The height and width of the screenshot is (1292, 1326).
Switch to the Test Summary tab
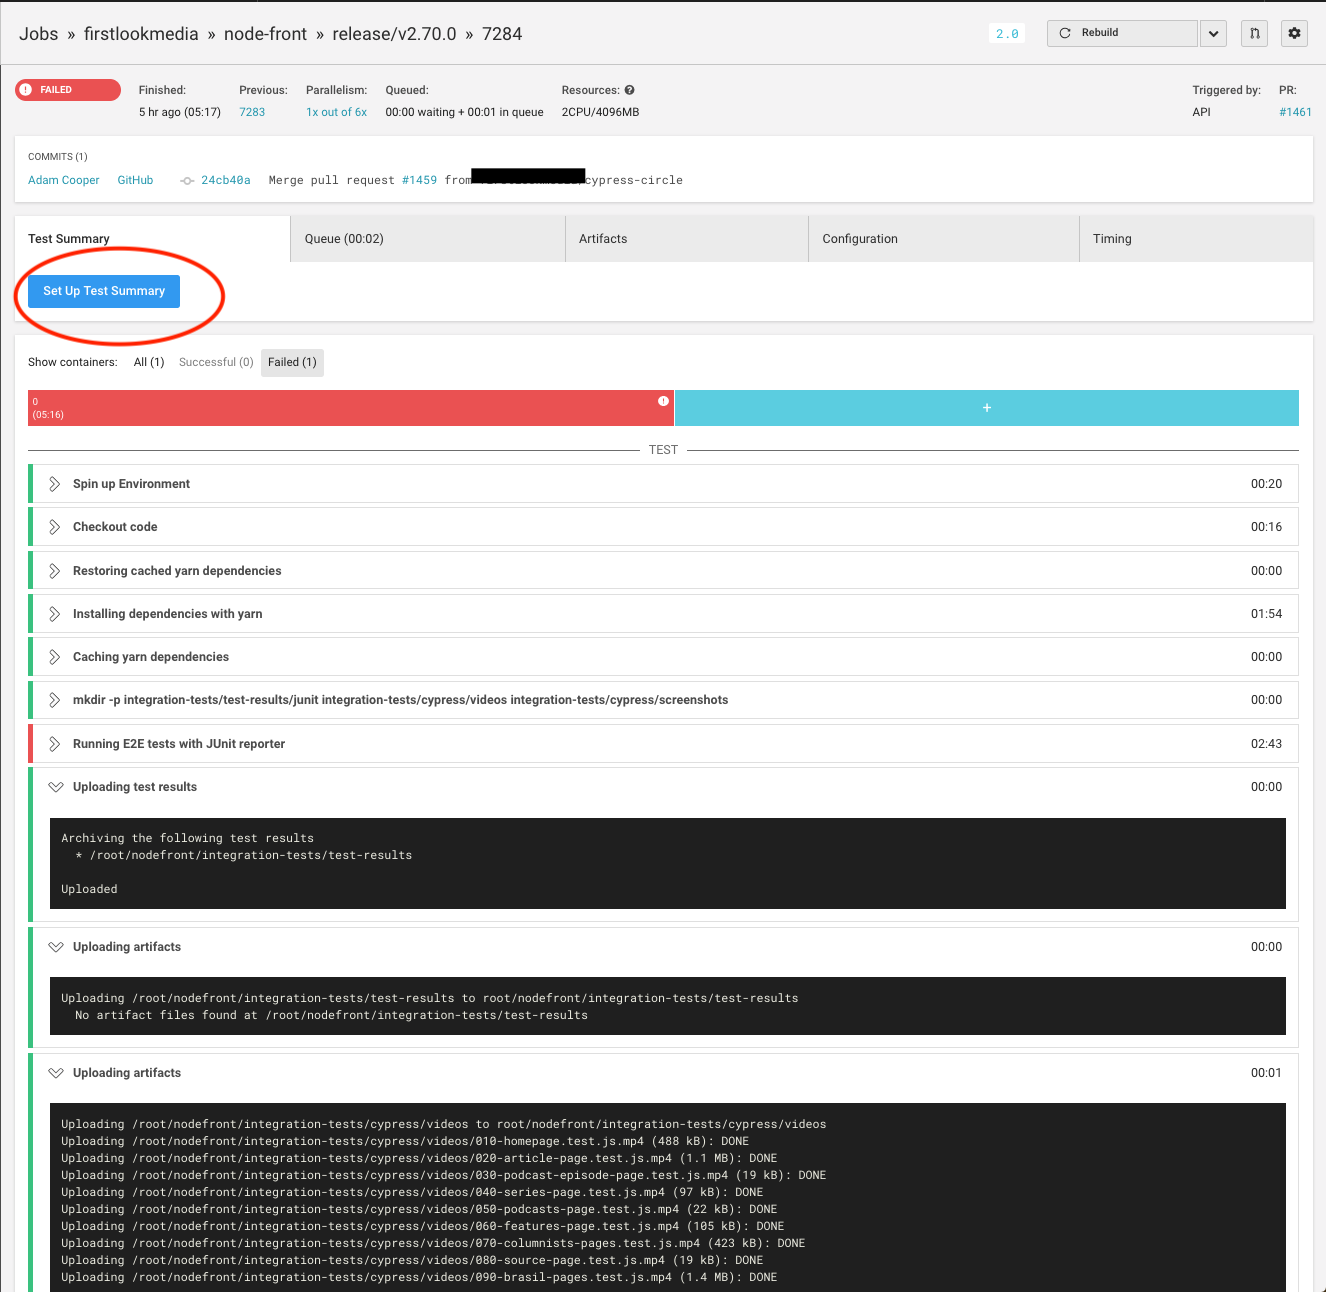tap(153, 239)
